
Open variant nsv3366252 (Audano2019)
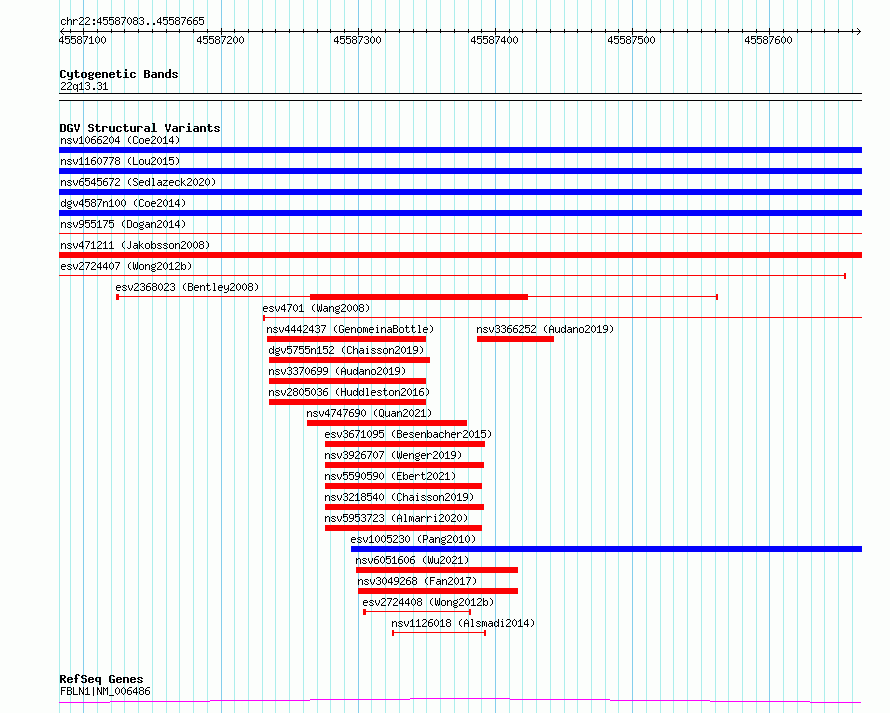point(545,329)
